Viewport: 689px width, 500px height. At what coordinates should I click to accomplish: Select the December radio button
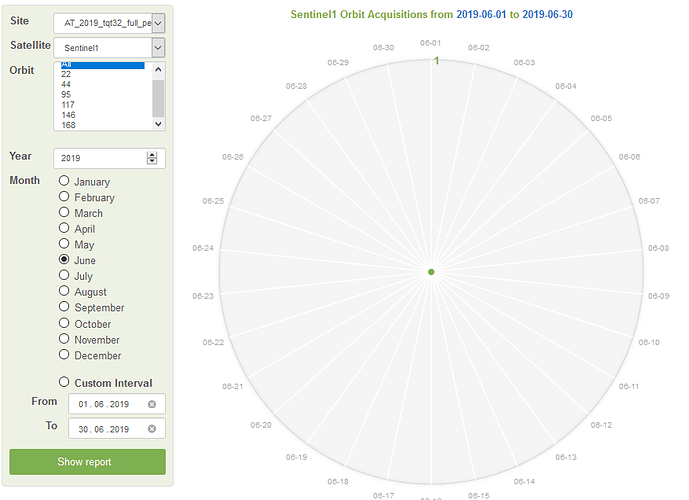coord(64,355)
